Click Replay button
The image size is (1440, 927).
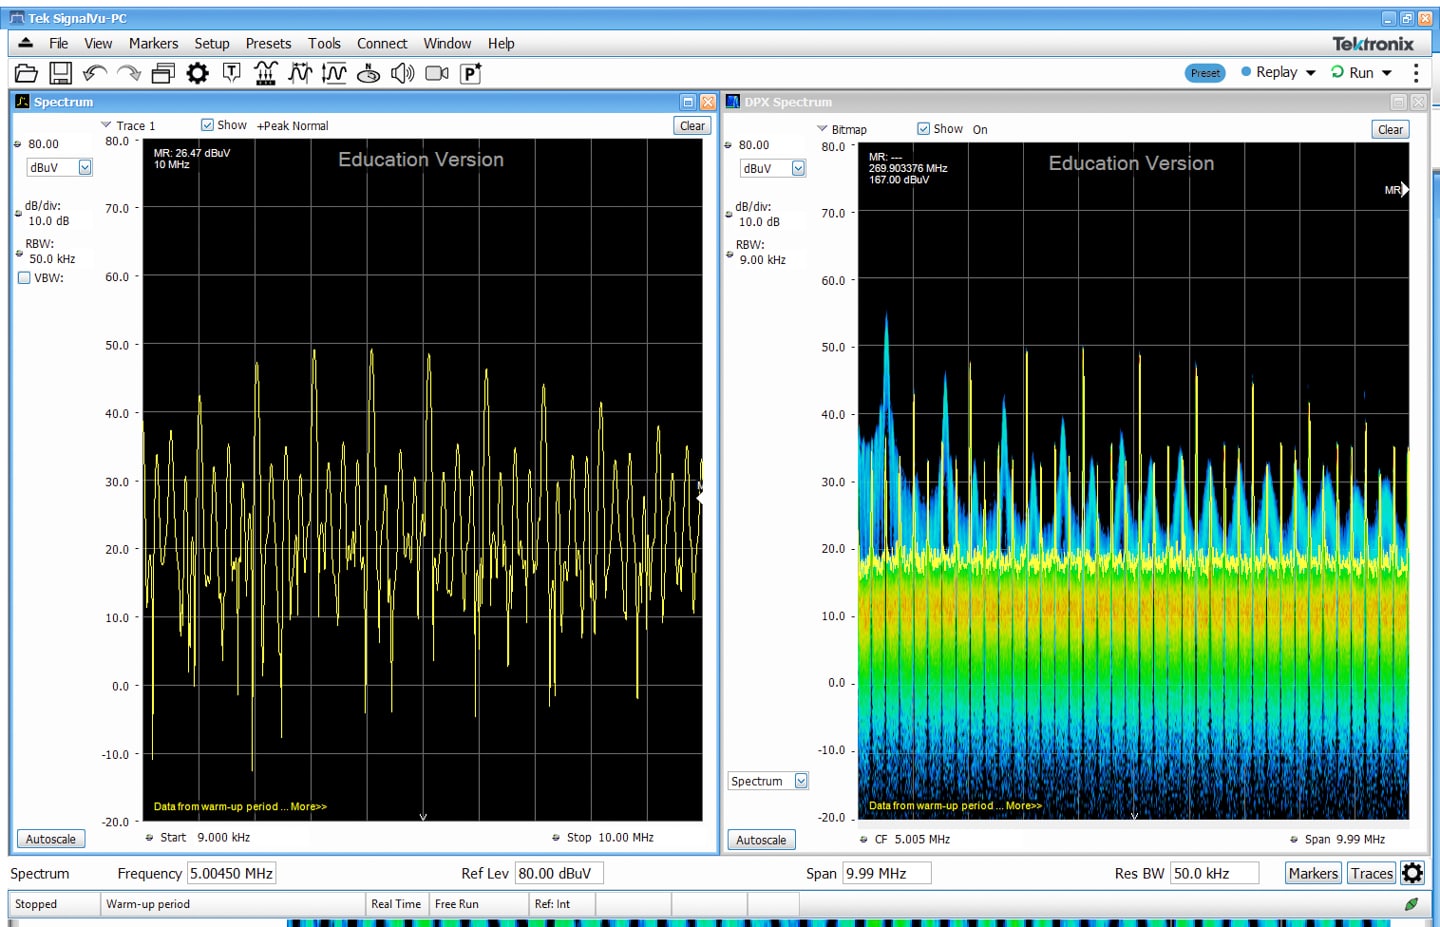click(1269, 72)
